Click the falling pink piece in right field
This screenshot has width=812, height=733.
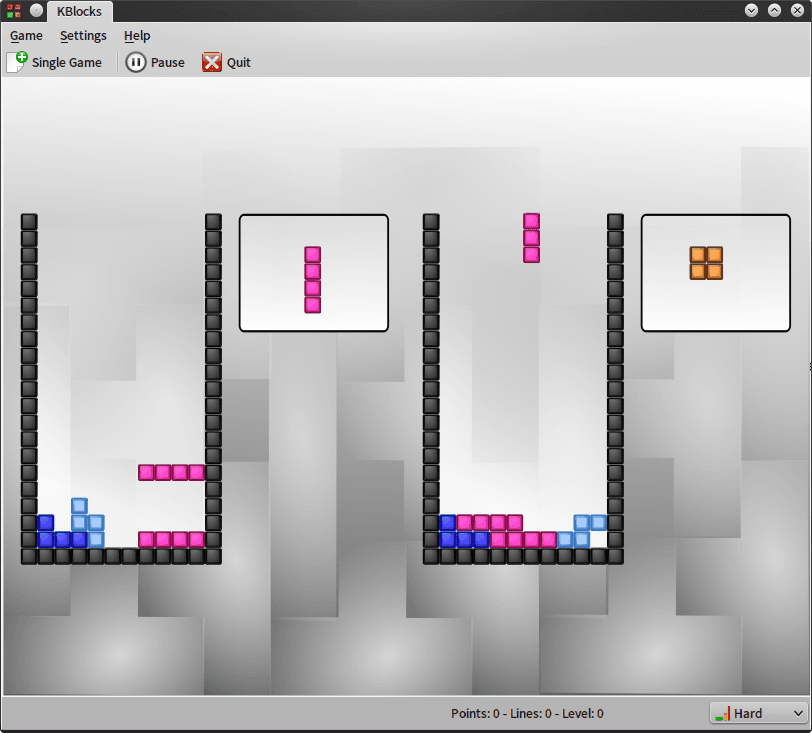click(531, 238)
